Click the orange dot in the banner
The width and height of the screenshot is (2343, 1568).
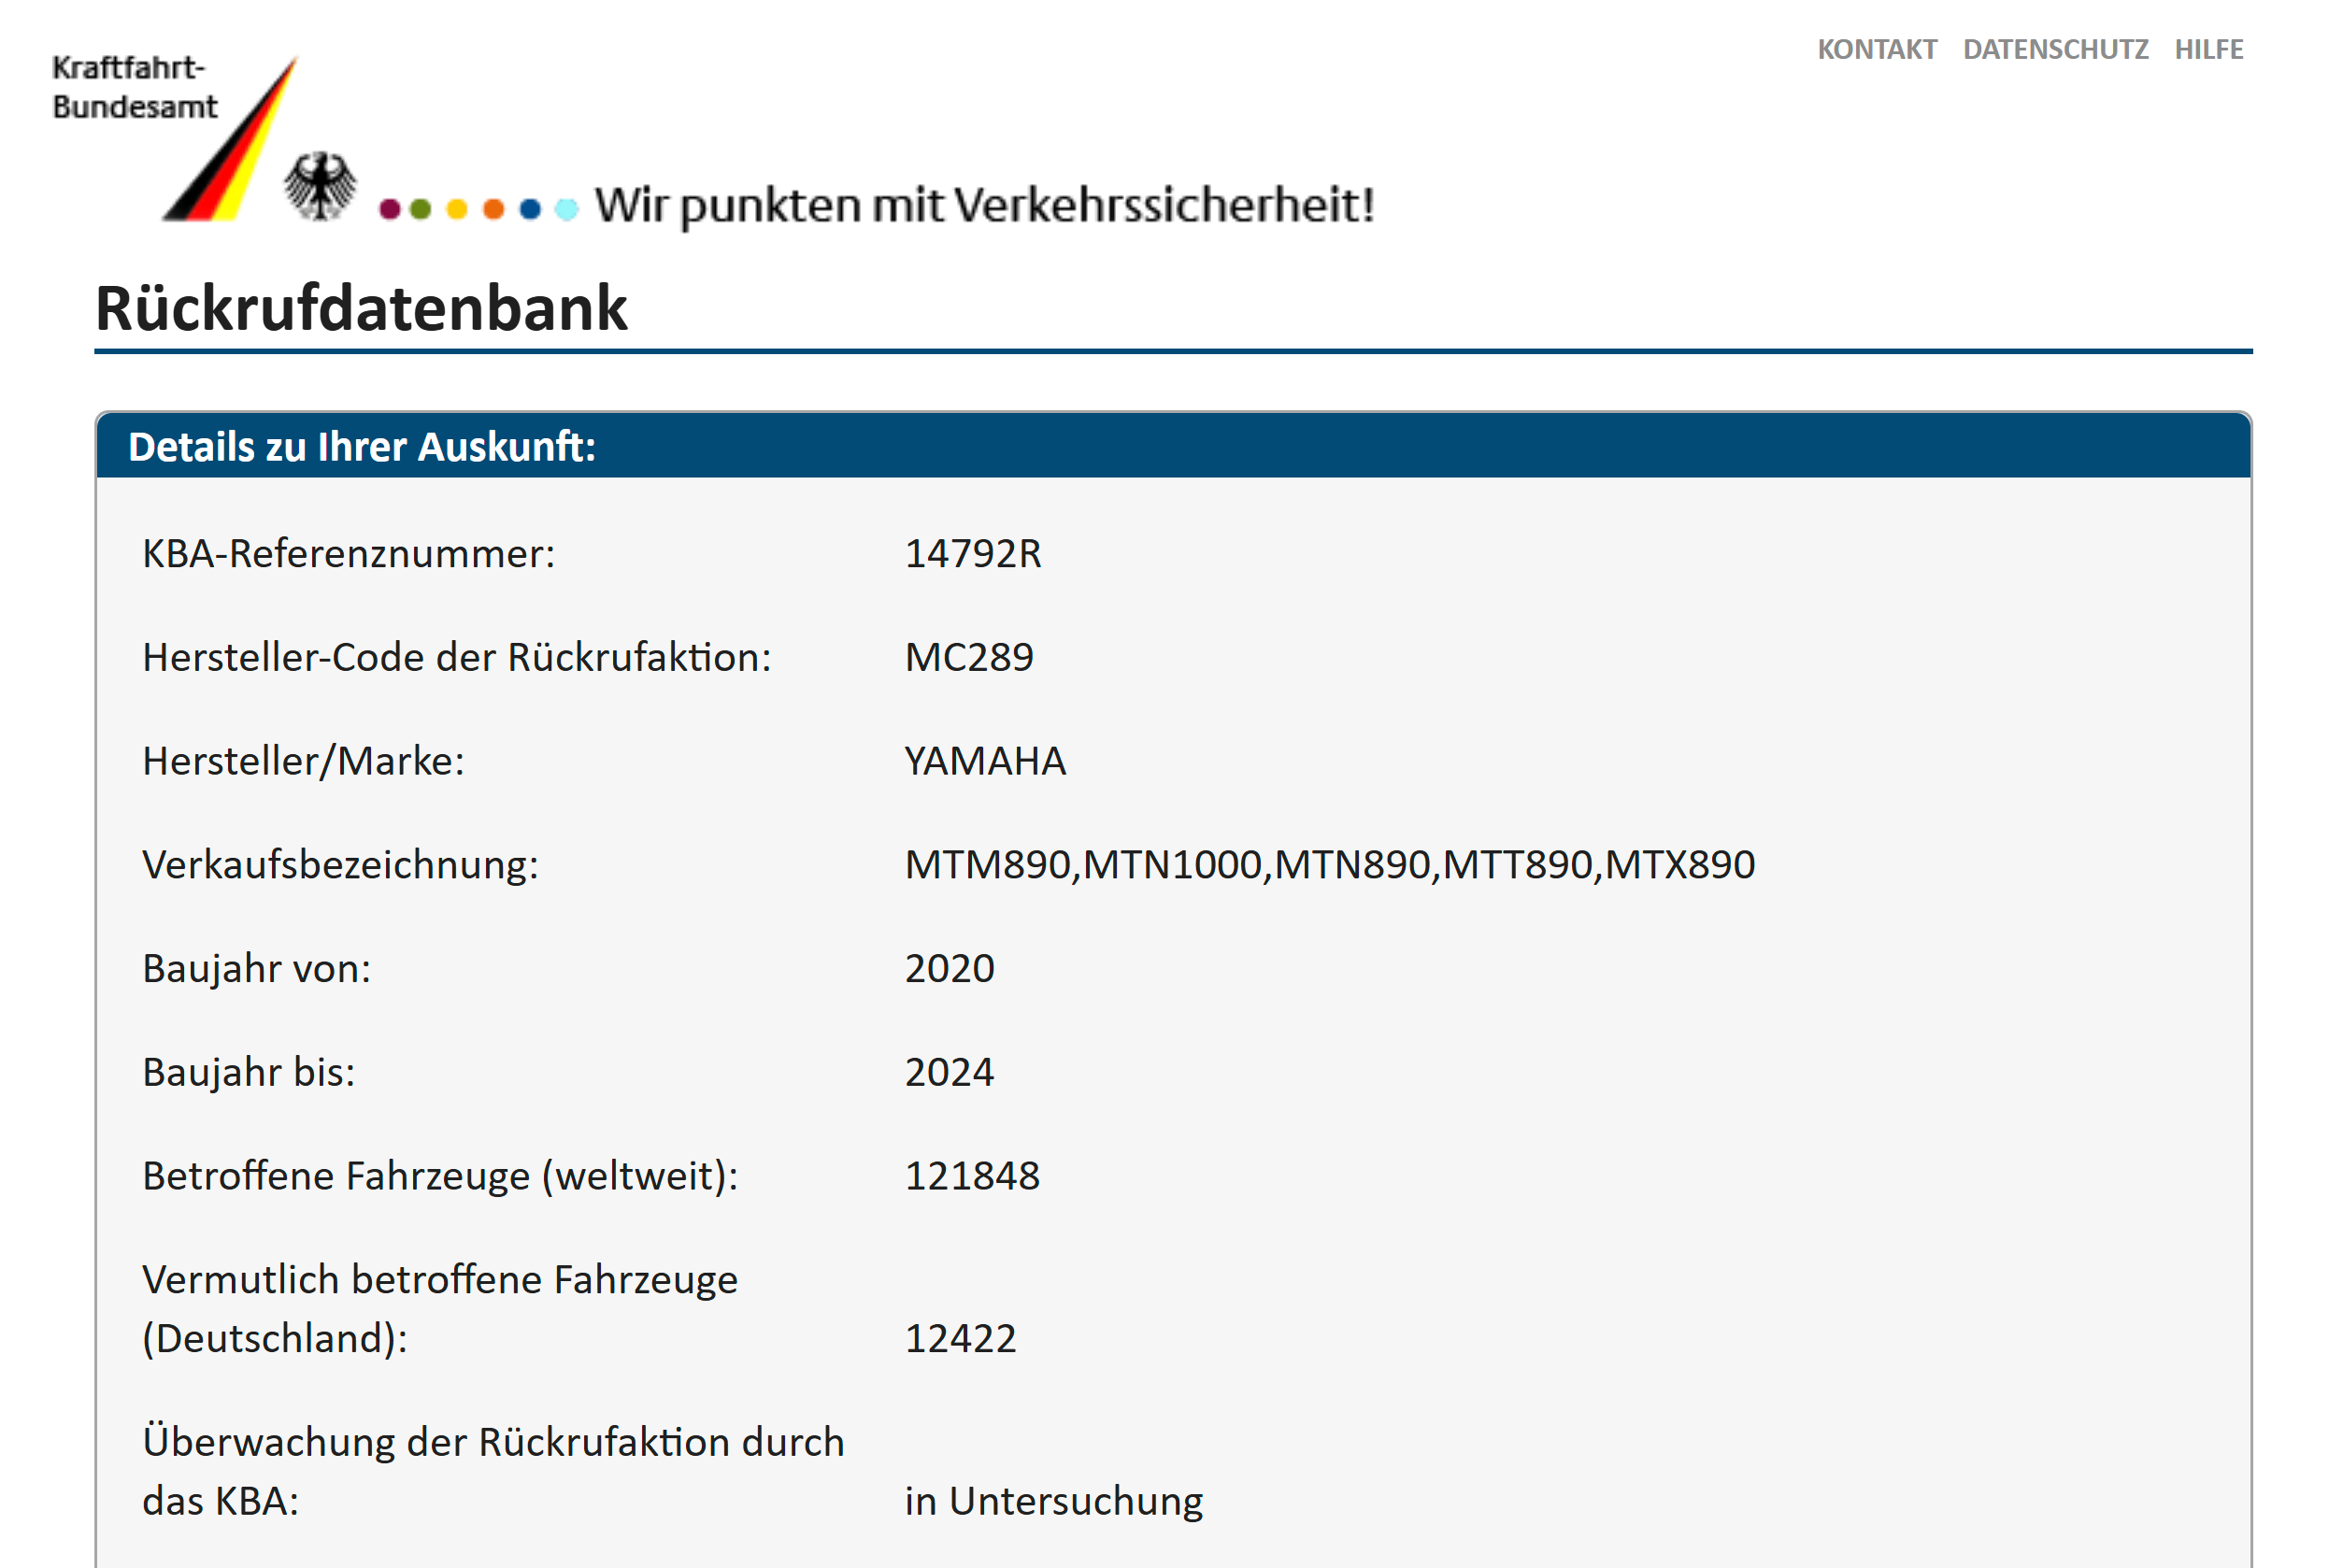click(493, 209)
